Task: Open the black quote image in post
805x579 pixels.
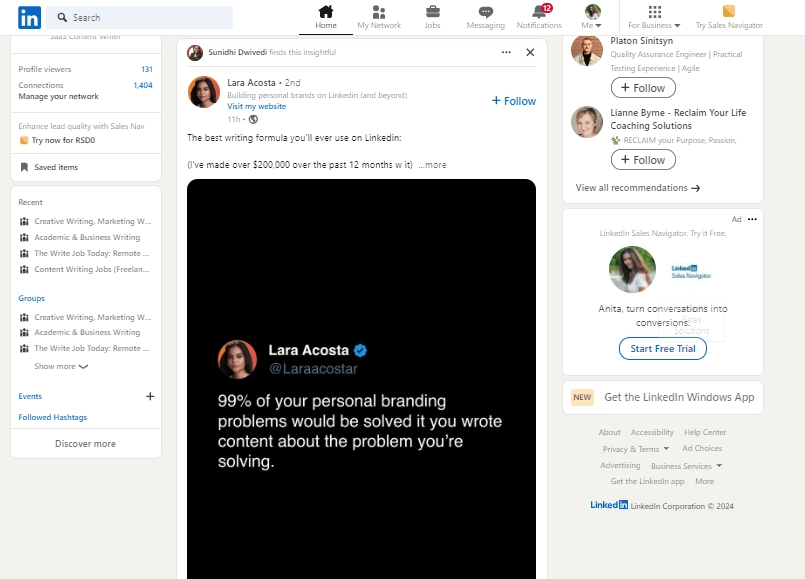Action: [361, 379]
